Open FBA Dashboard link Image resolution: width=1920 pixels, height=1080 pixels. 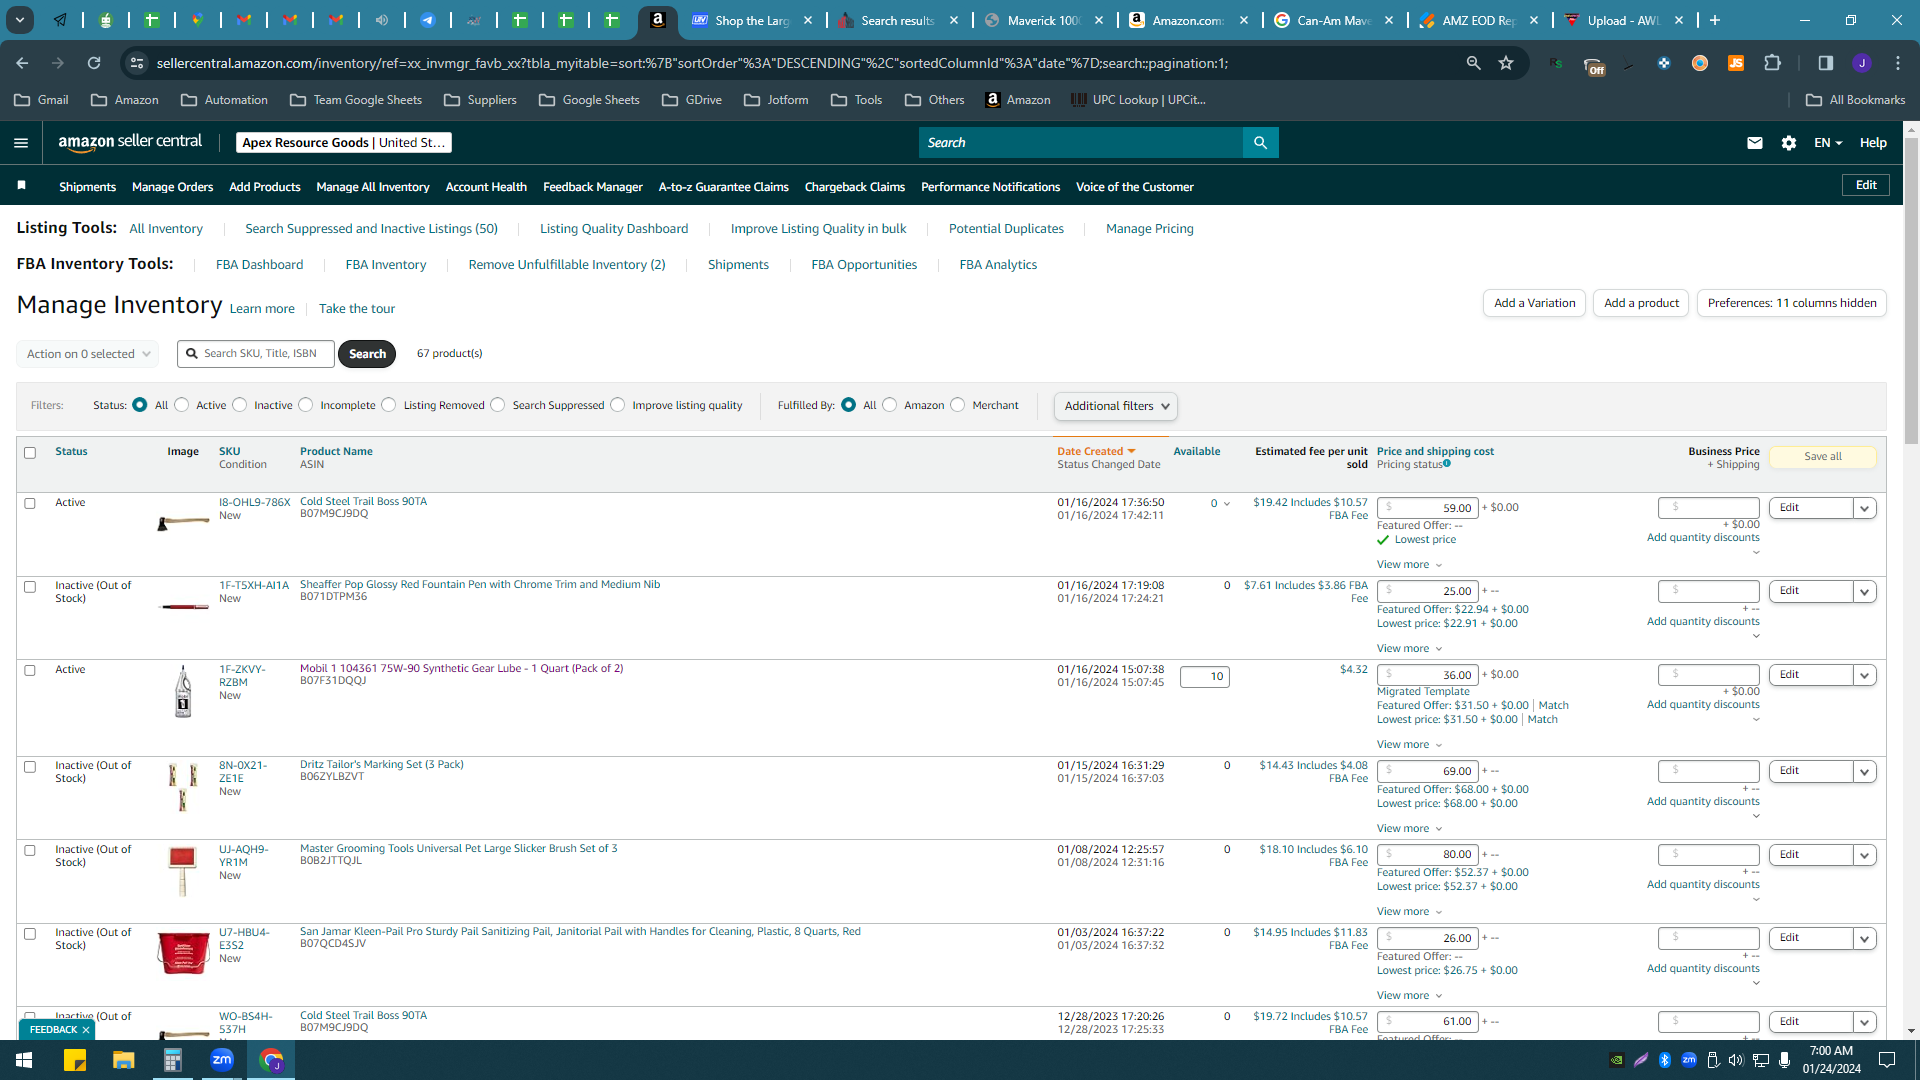coord(259,265)
